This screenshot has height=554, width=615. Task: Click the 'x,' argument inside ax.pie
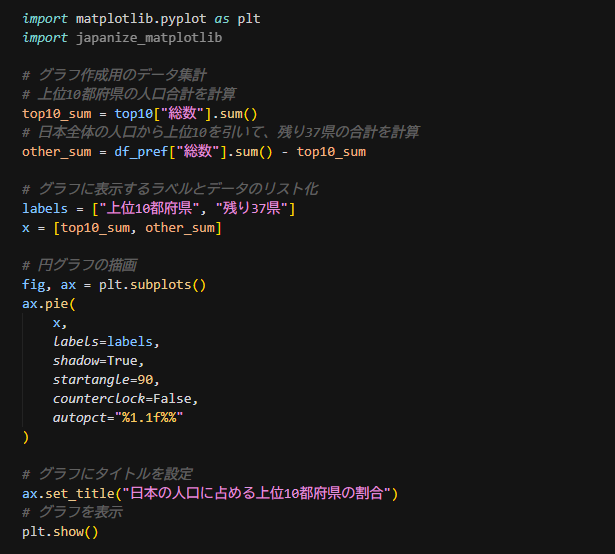click(60, 323)
